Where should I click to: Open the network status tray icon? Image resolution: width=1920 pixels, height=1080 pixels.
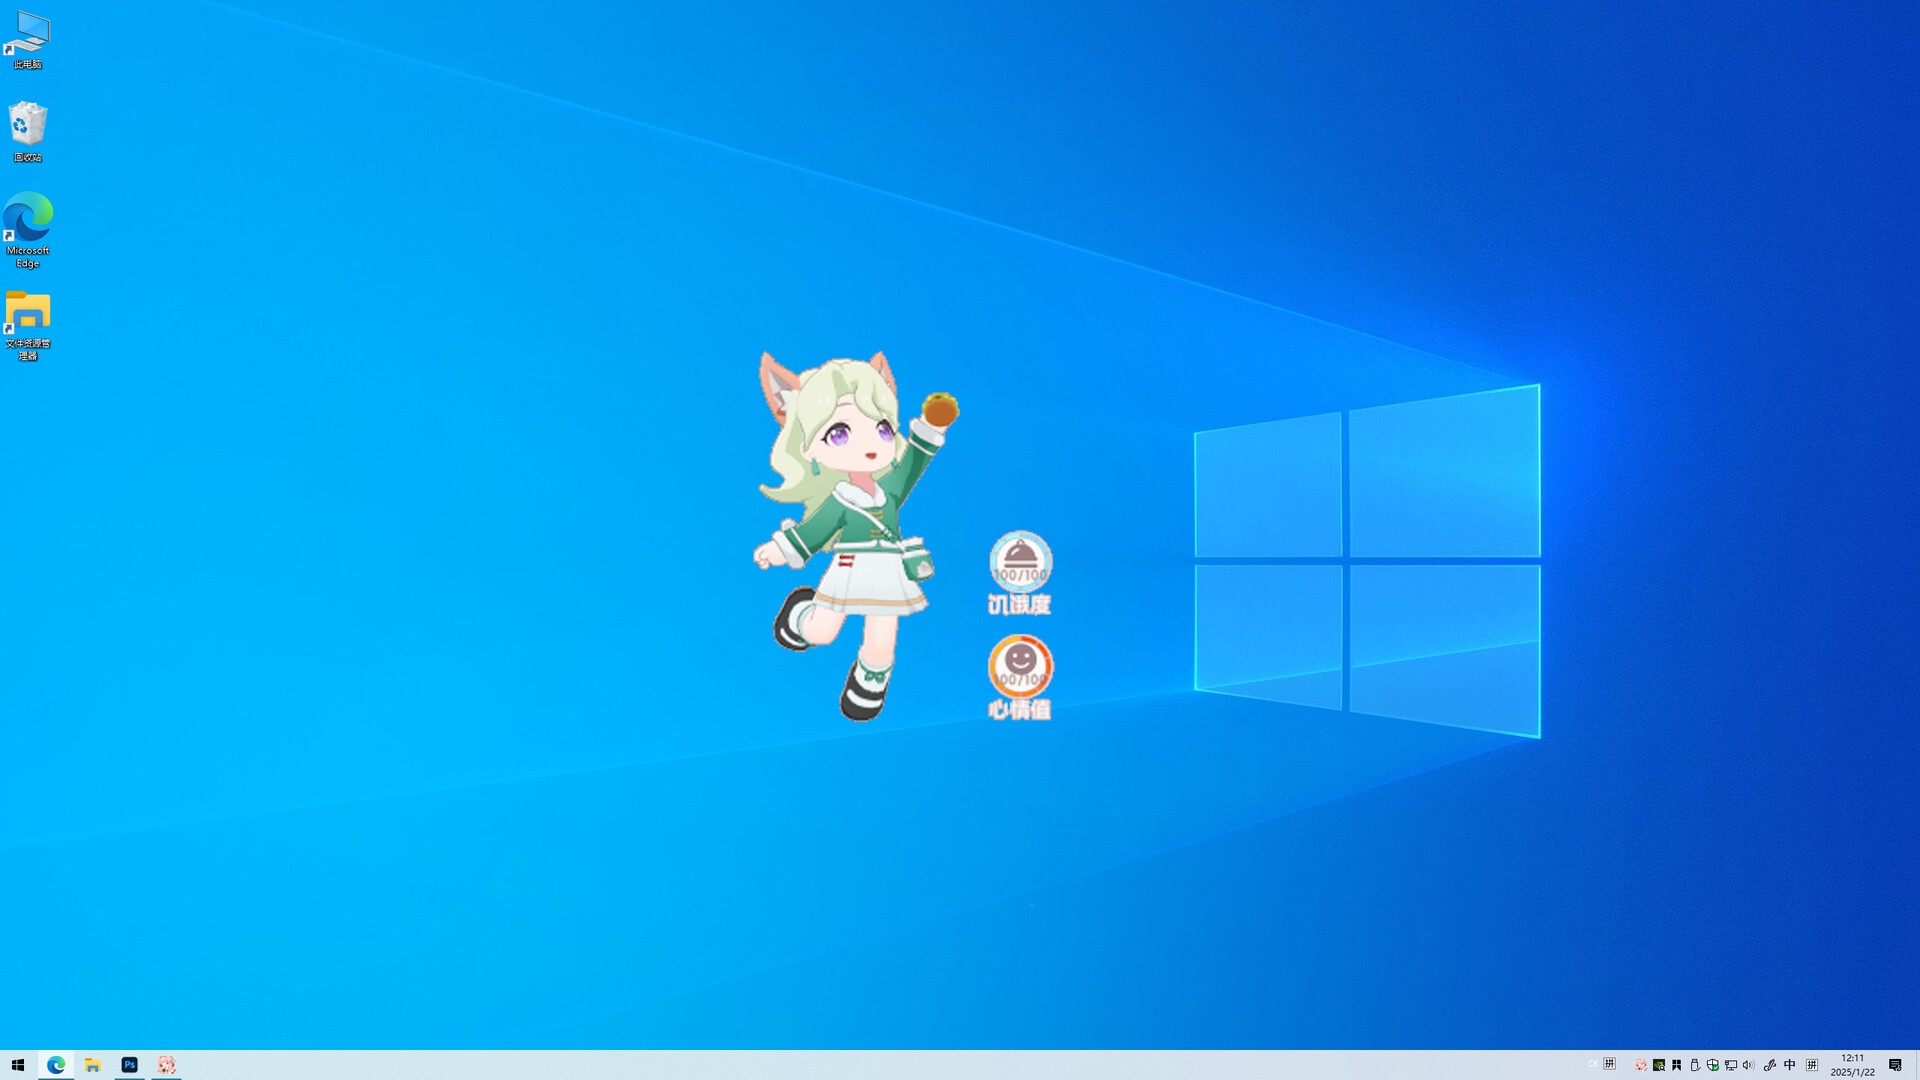(1731, 1065)
